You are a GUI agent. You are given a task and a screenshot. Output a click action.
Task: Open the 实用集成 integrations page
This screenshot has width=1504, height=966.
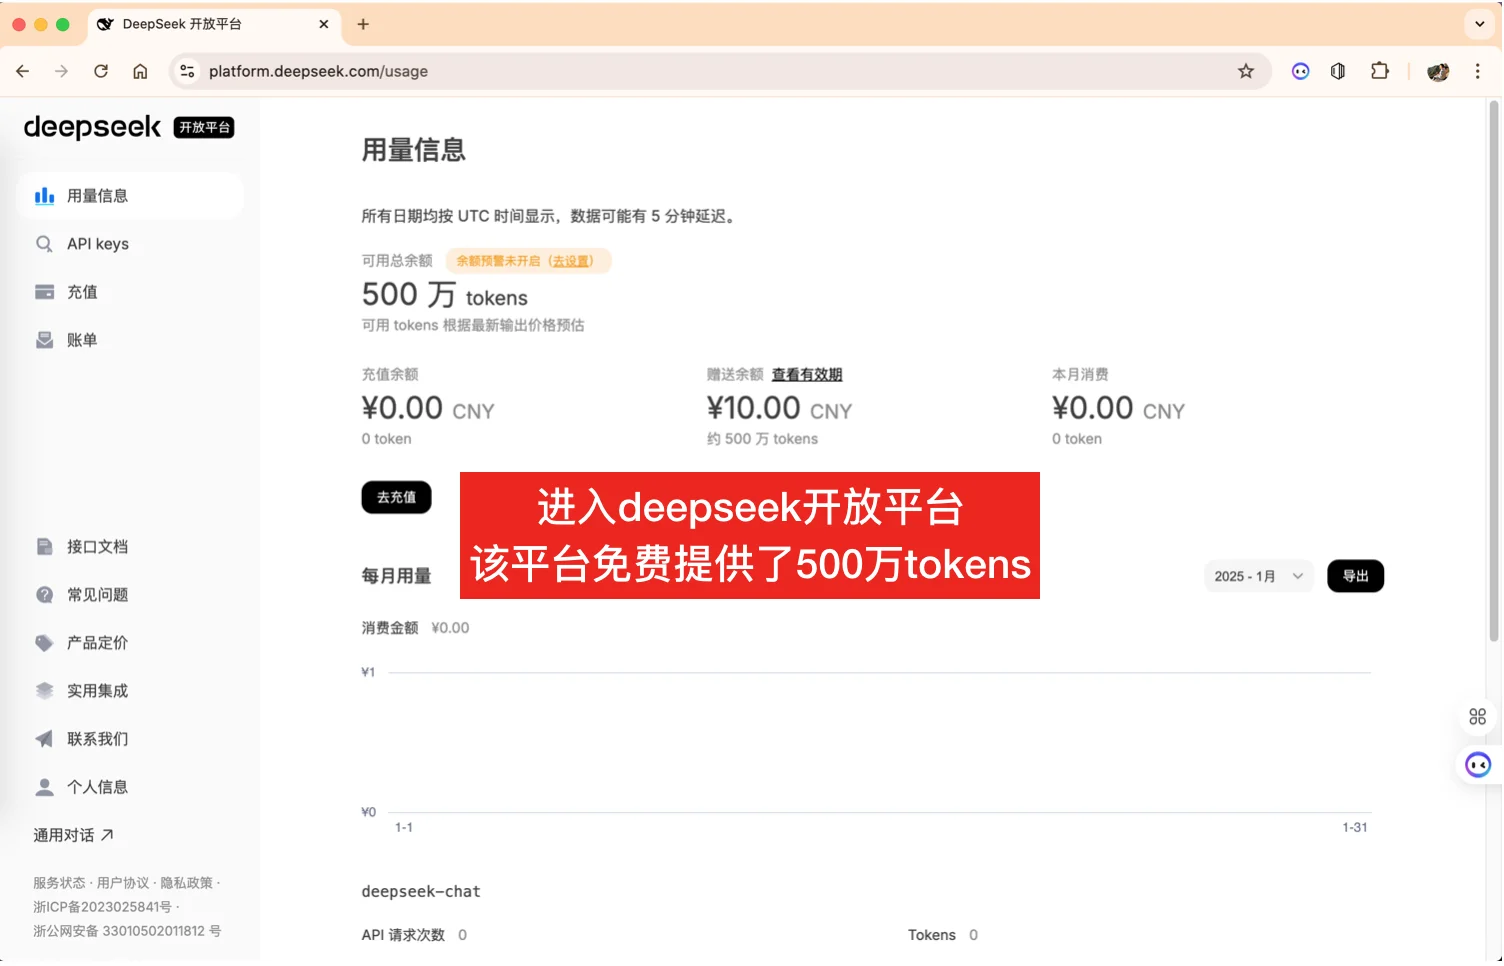[x=96, y=690]
